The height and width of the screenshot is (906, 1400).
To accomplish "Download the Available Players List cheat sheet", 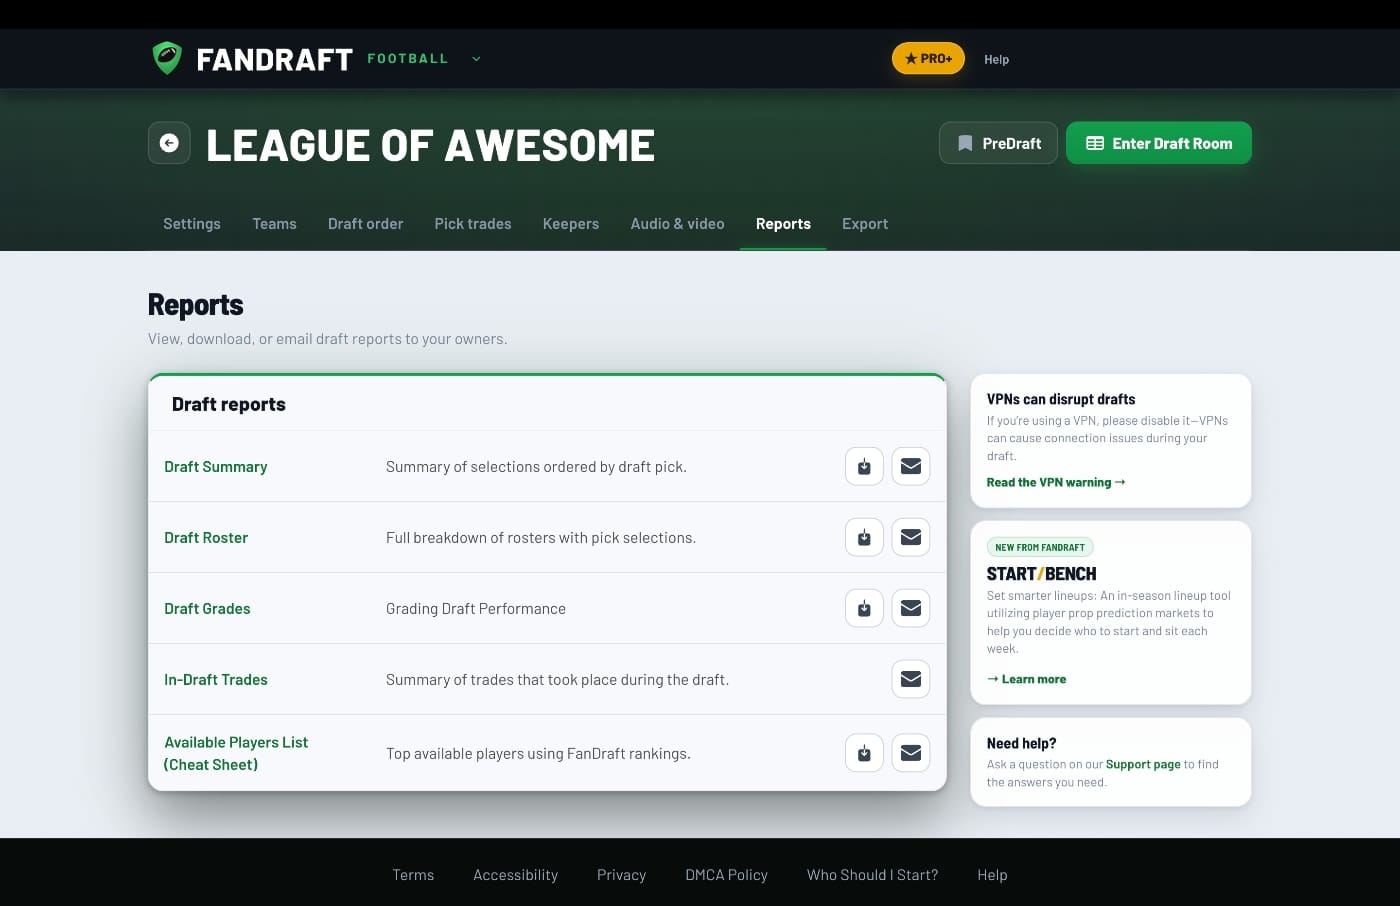I will tap(864, 753).
